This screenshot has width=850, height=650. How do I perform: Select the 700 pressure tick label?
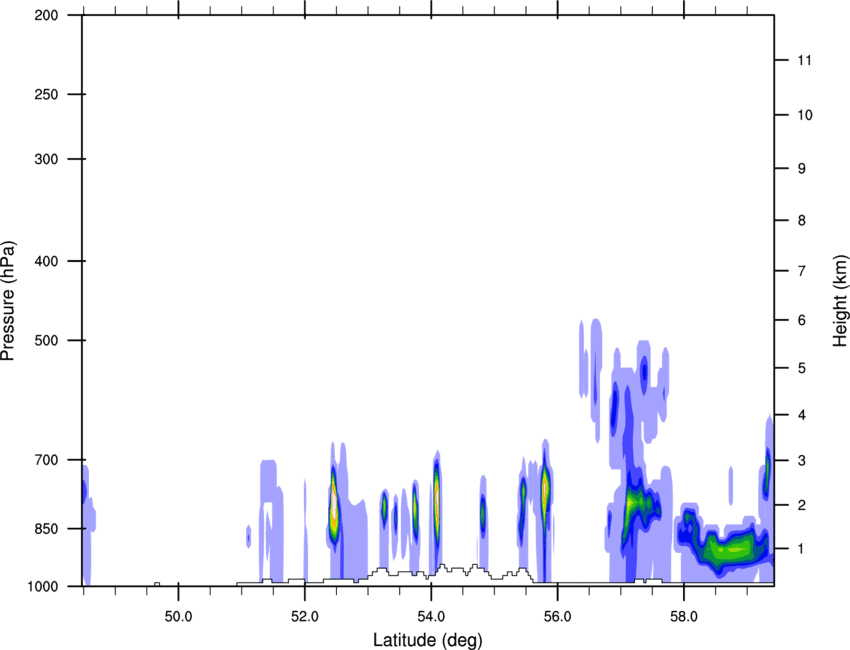[x=47, y=460]
